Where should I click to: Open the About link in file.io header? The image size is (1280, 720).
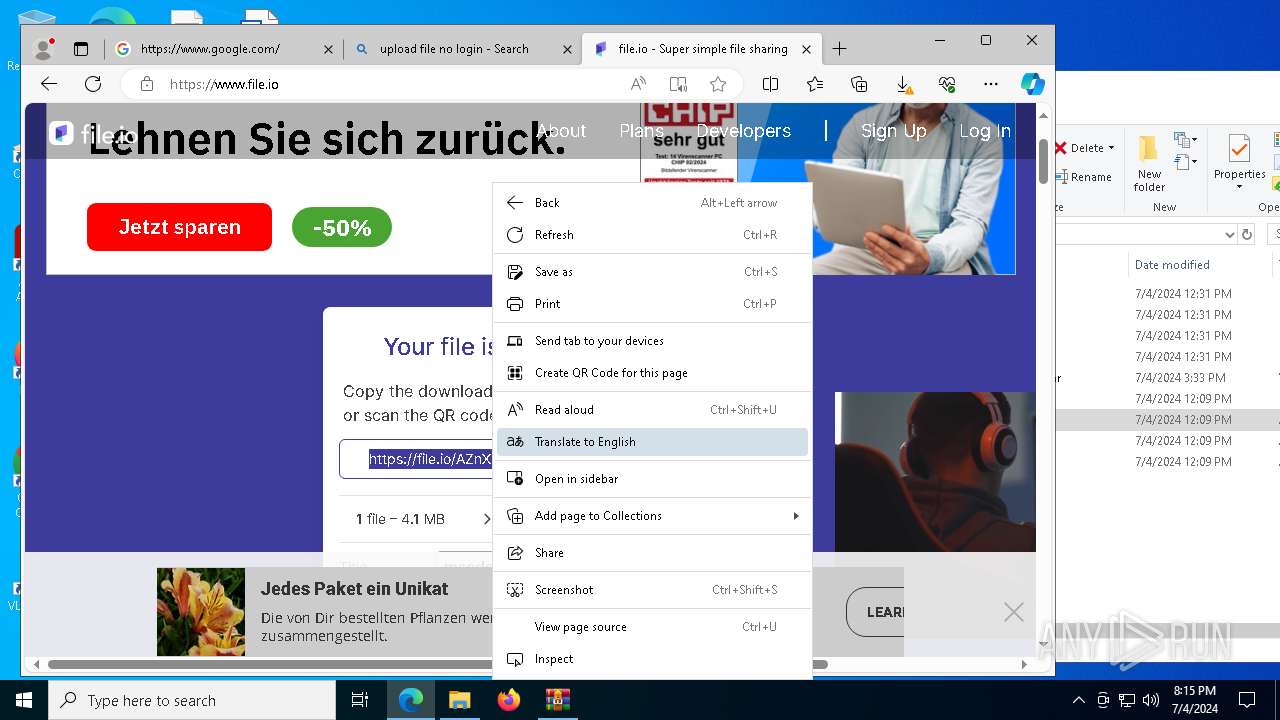pos(561,131)
